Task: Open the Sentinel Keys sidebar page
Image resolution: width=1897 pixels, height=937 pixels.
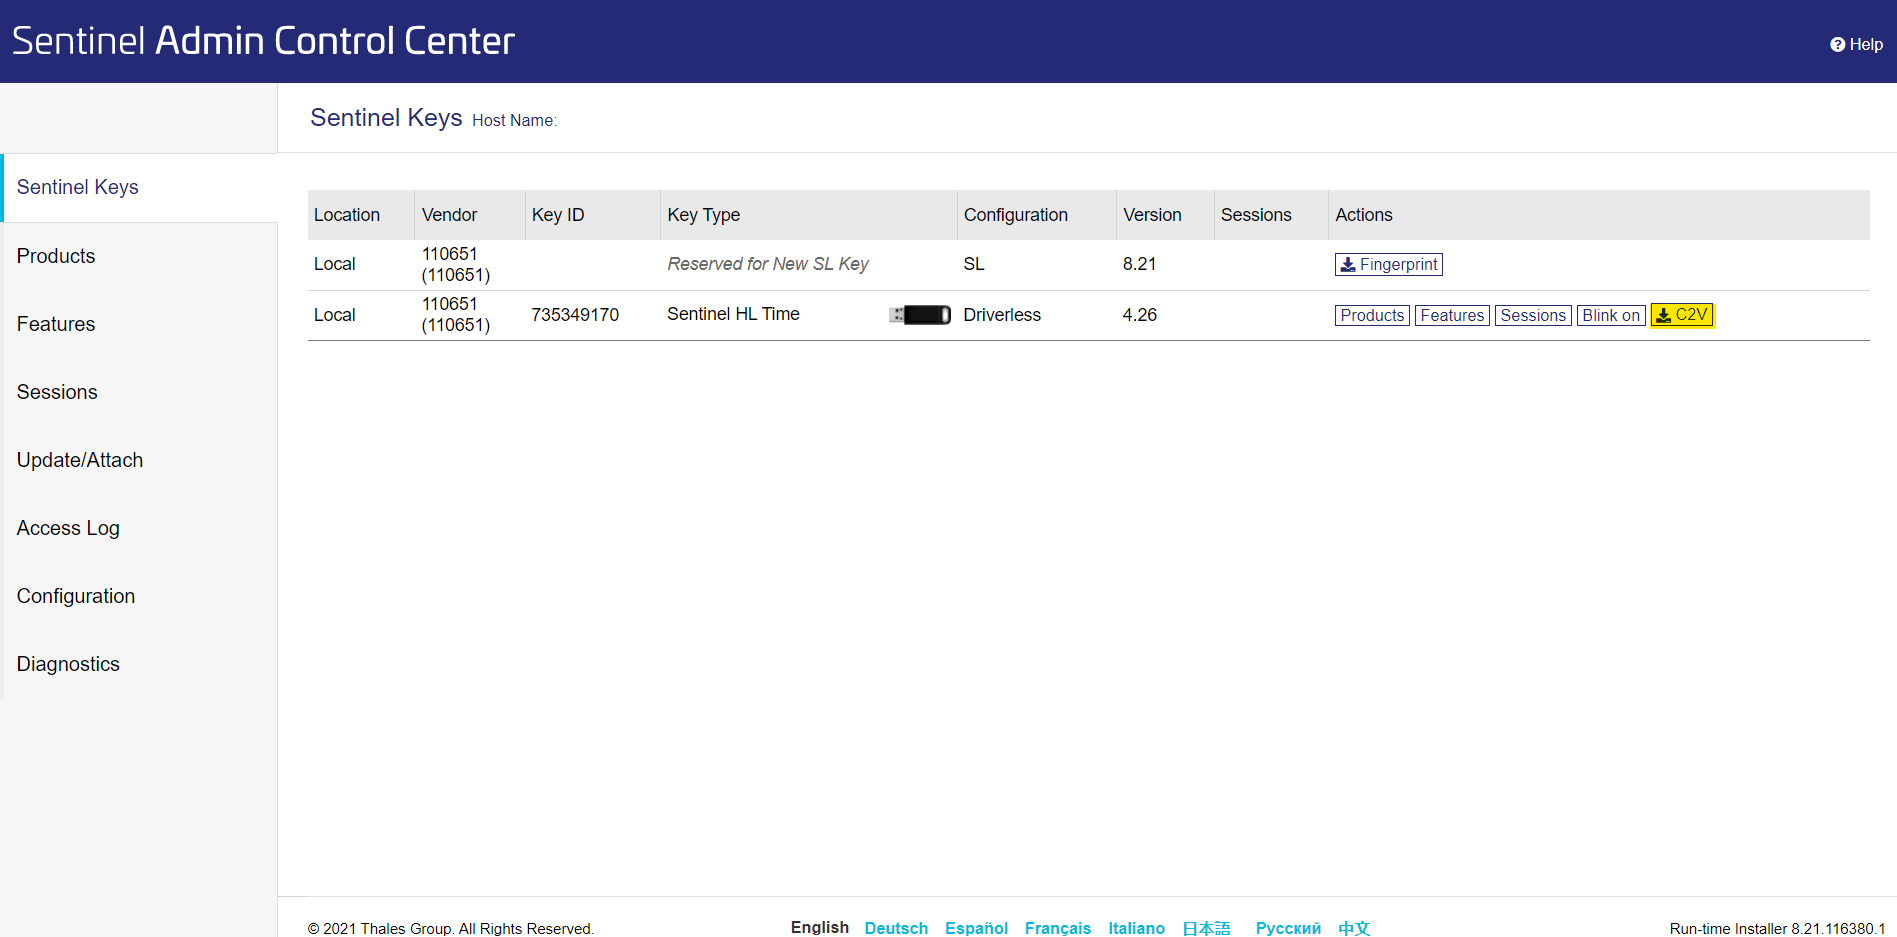Action: tap(78, 188)
